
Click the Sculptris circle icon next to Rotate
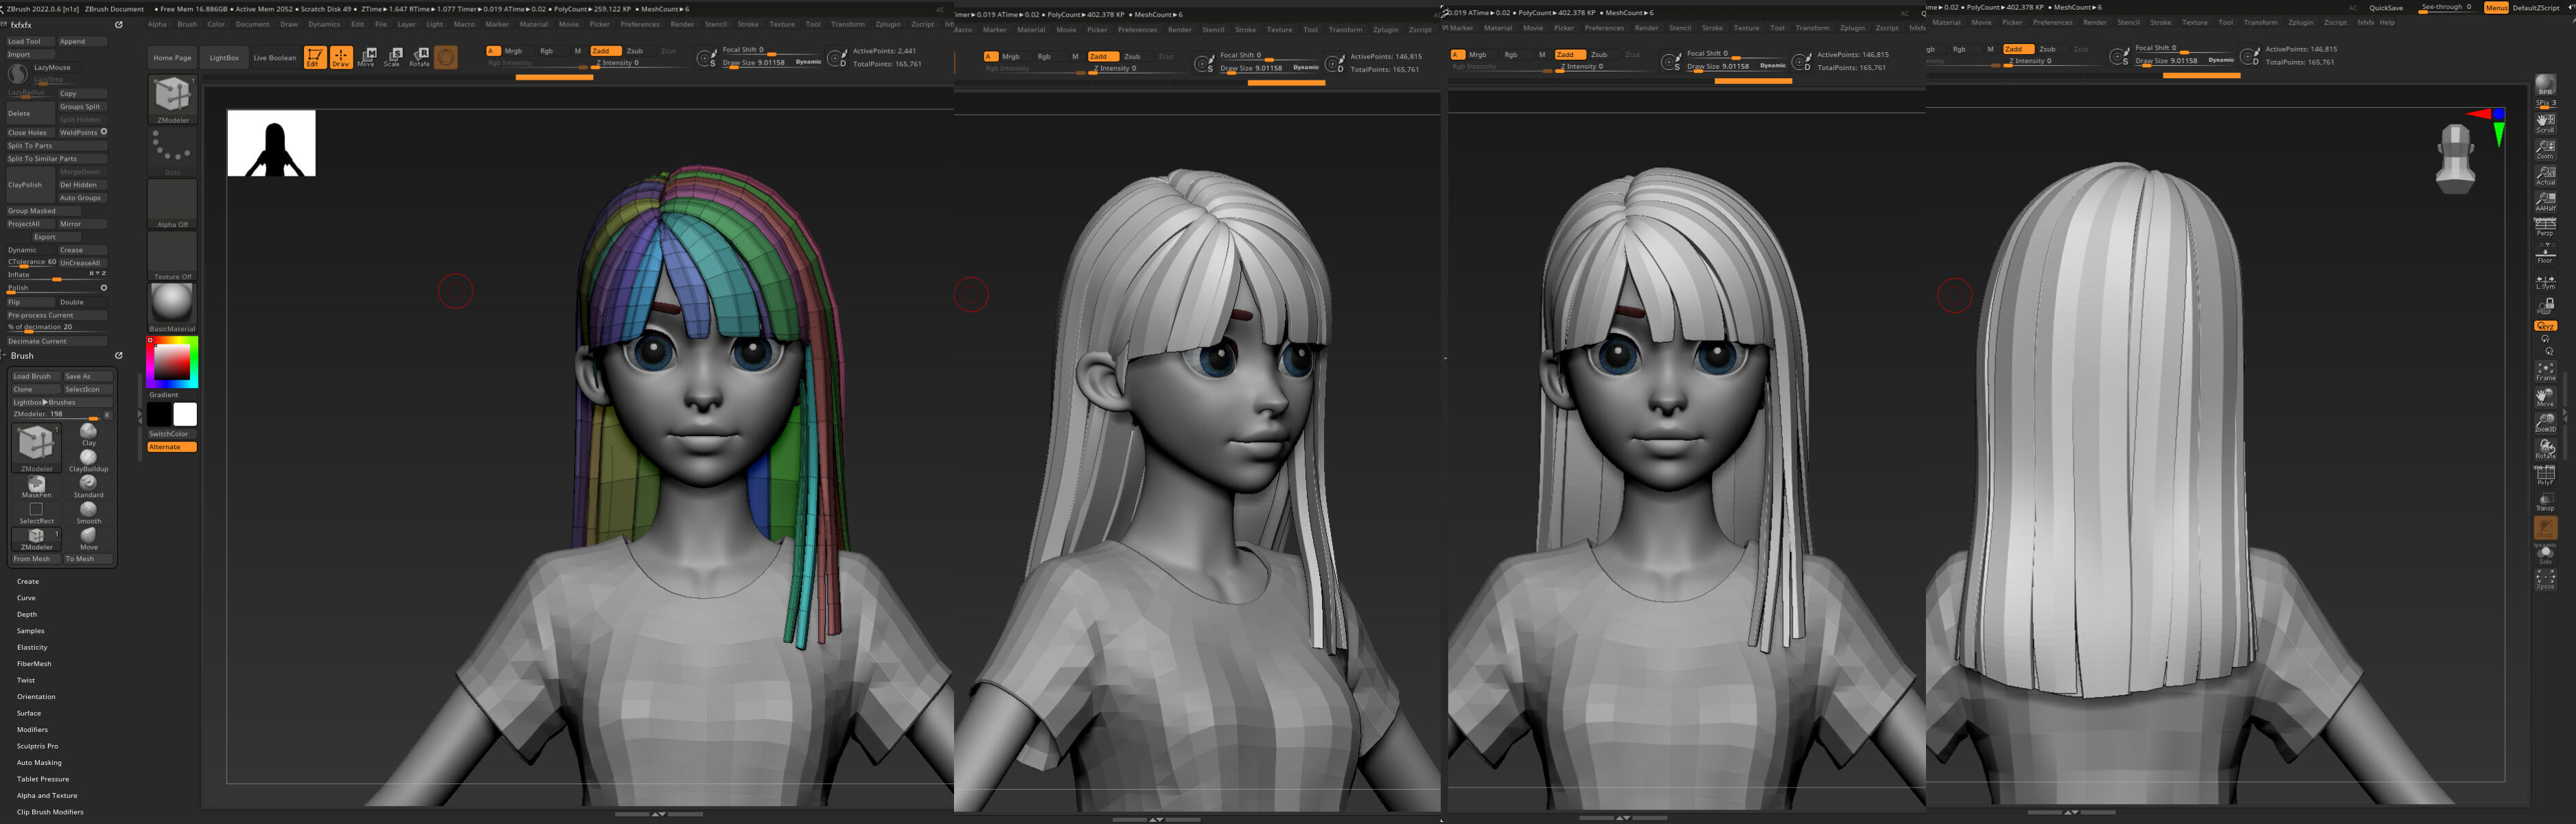(x=445, y=57)
